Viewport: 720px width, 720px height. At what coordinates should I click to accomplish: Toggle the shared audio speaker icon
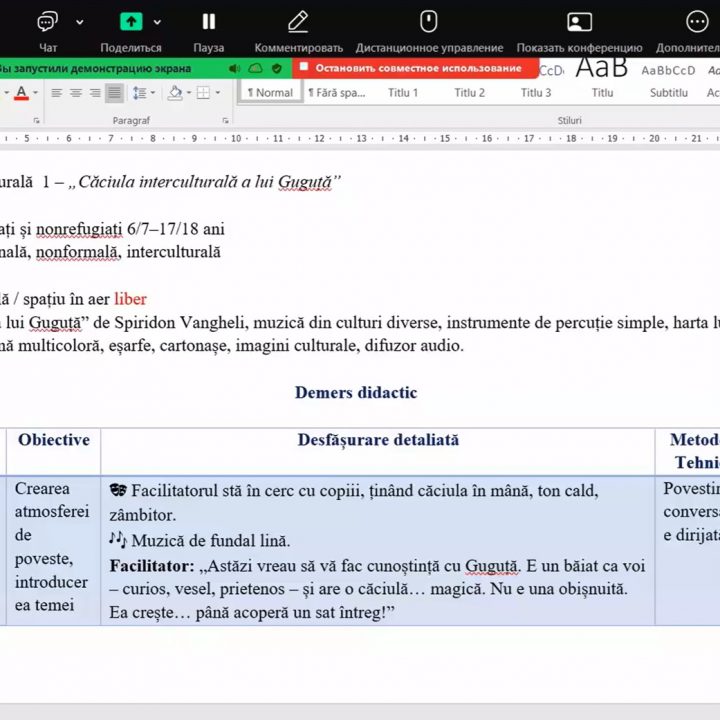(x=235, y=68)
